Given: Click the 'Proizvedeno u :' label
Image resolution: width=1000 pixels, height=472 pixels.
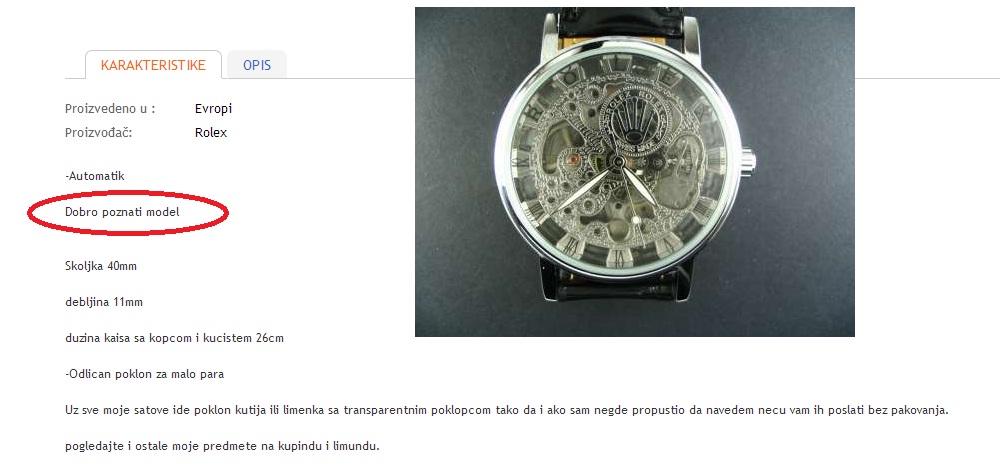Looking at the screenshot, I should pyautogui.click(x=110, y=108).
